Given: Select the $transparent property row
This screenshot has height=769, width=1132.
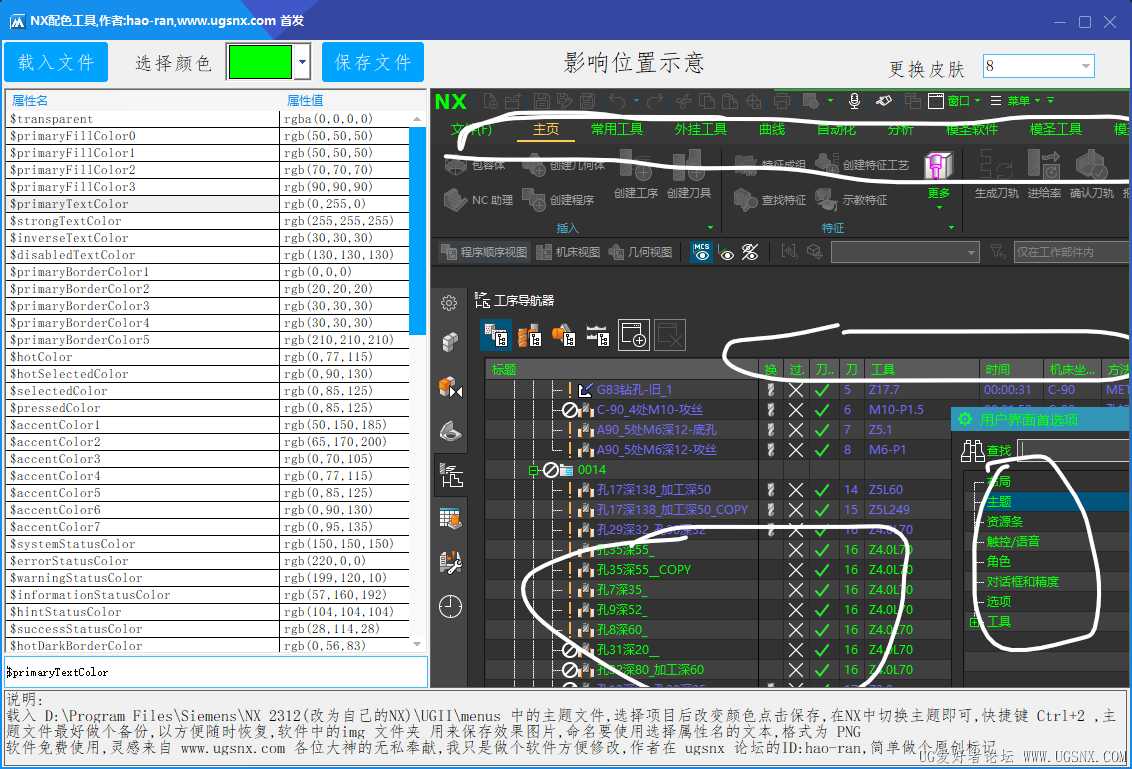Looking at the screenshot, I should pyautogui.click(x=207, y=119).
